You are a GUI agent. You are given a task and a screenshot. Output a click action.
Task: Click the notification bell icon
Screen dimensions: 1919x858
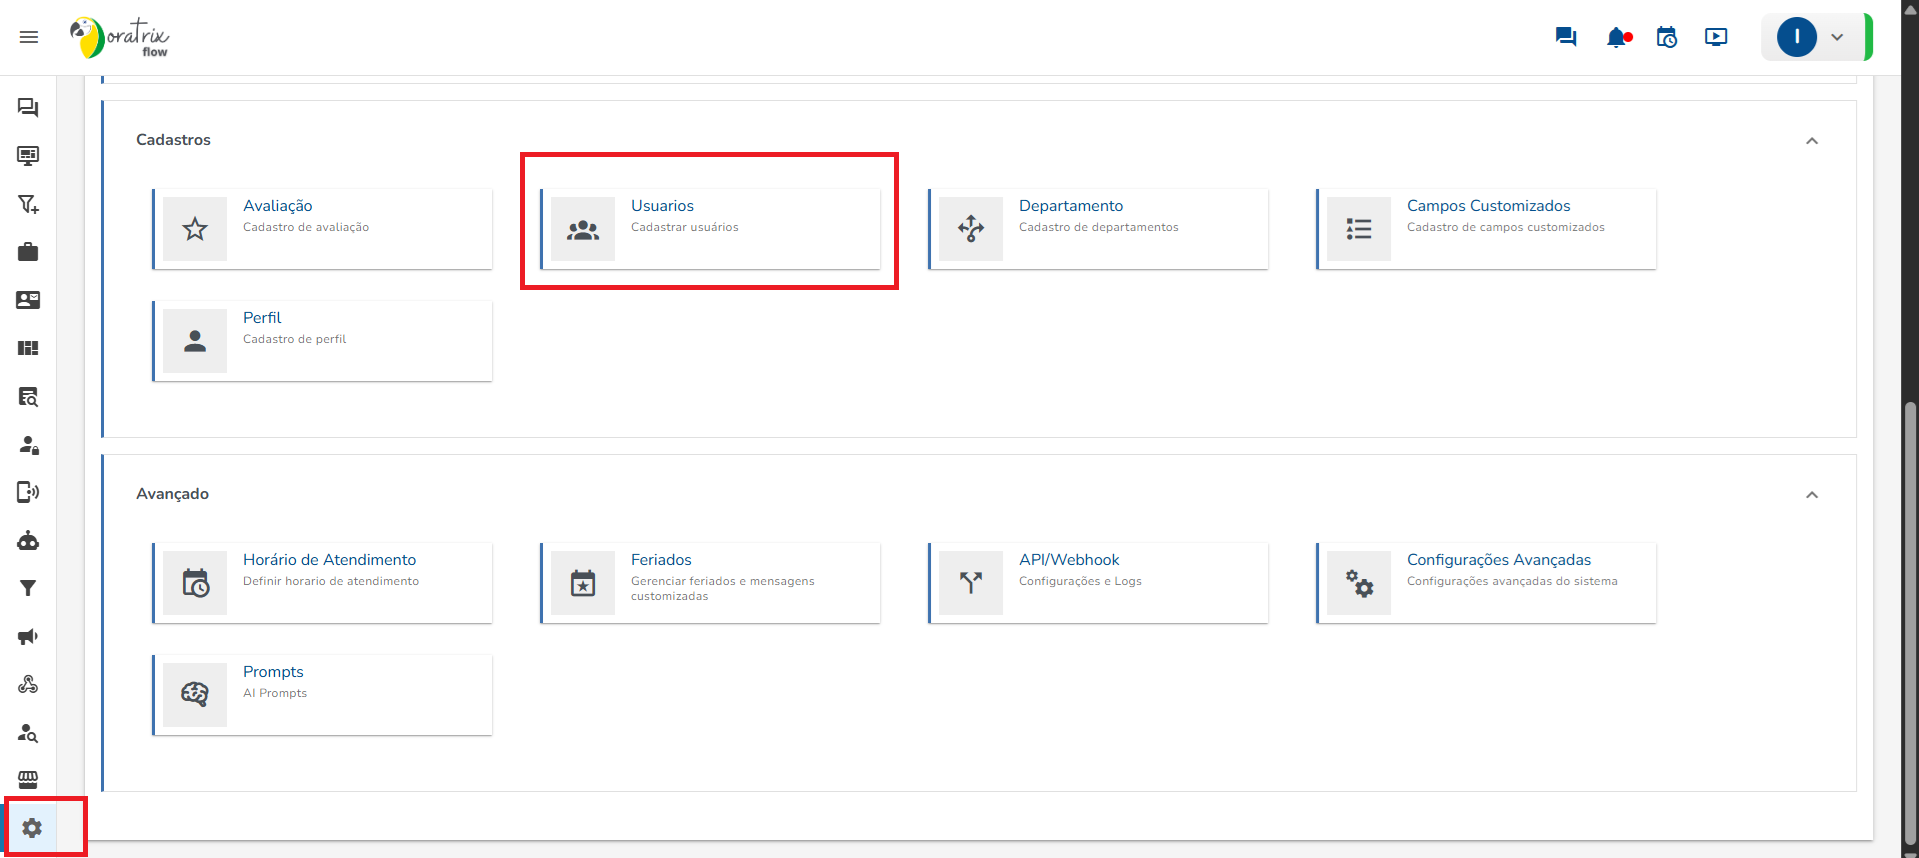tap(1617, 38)
